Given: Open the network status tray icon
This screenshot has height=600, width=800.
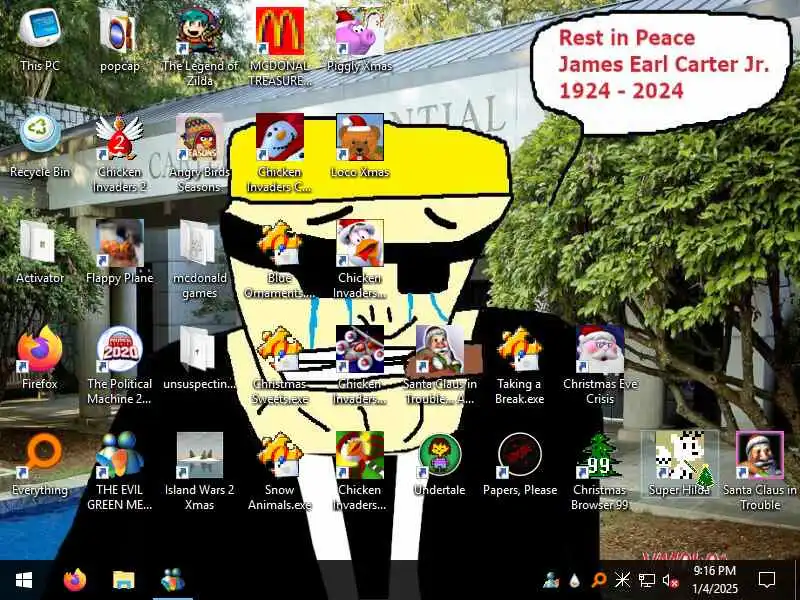Looking at the screenshot, I should coord(647,580).
